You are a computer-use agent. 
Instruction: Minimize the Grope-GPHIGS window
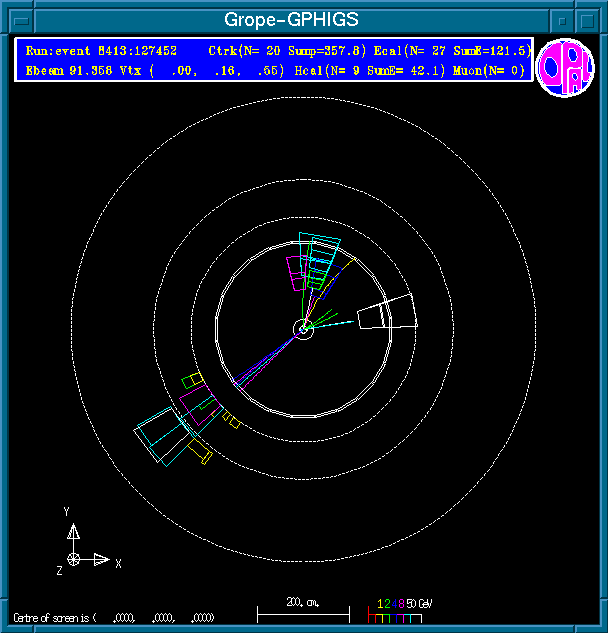563,19
